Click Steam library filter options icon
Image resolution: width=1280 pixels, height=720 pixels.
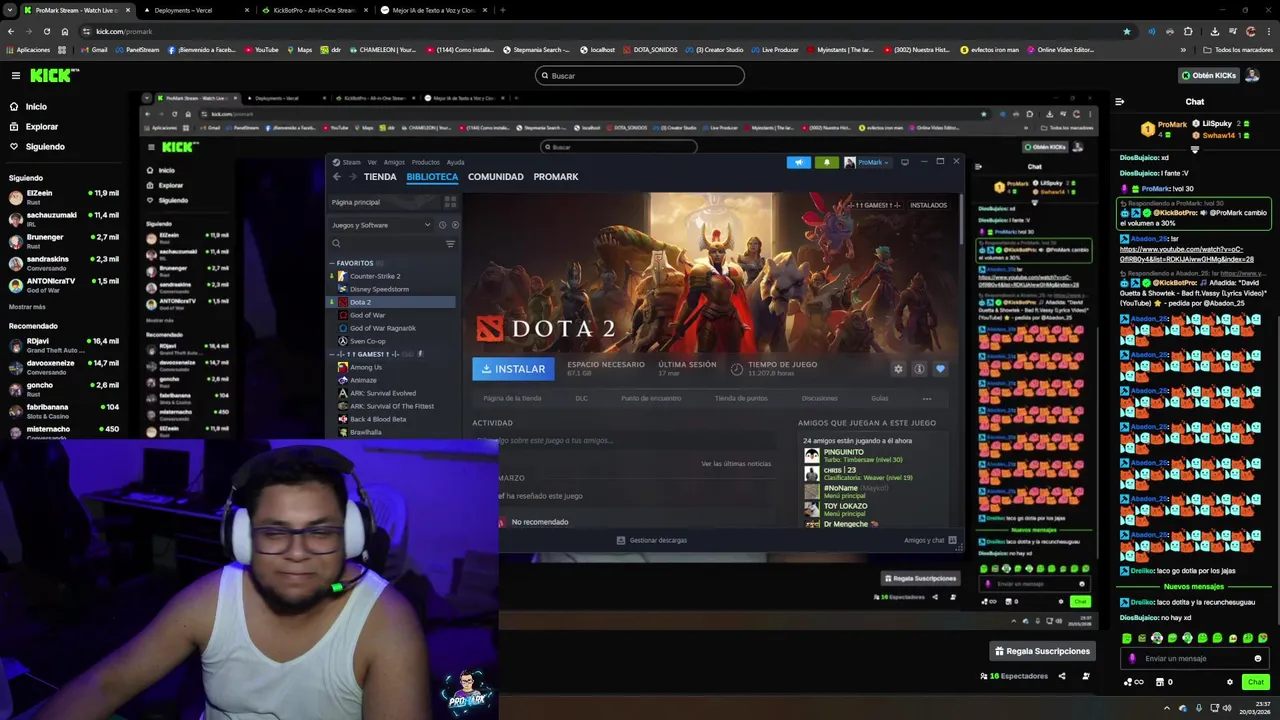click(450, 243)
